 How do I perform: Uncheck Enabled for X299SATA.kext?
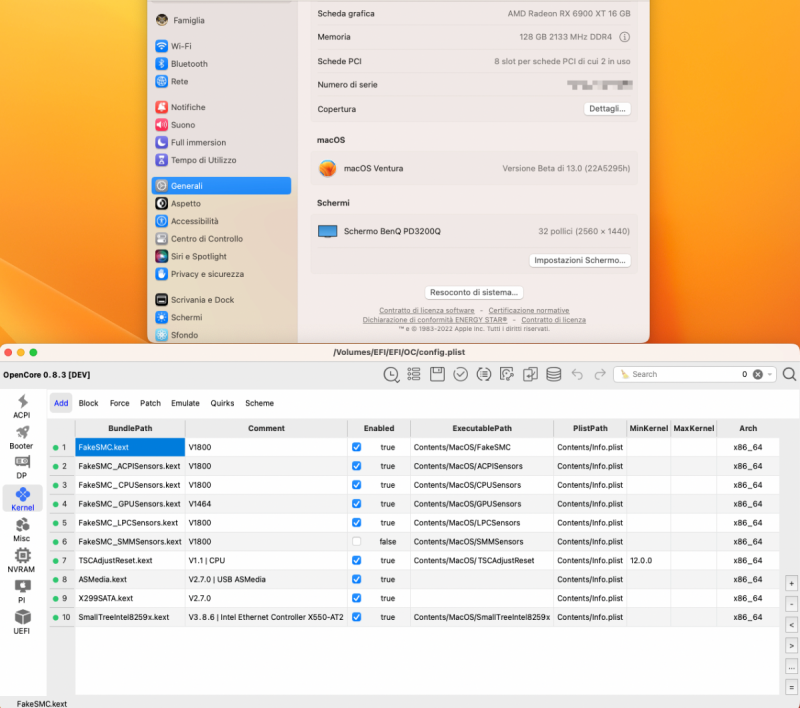(356, 598)
